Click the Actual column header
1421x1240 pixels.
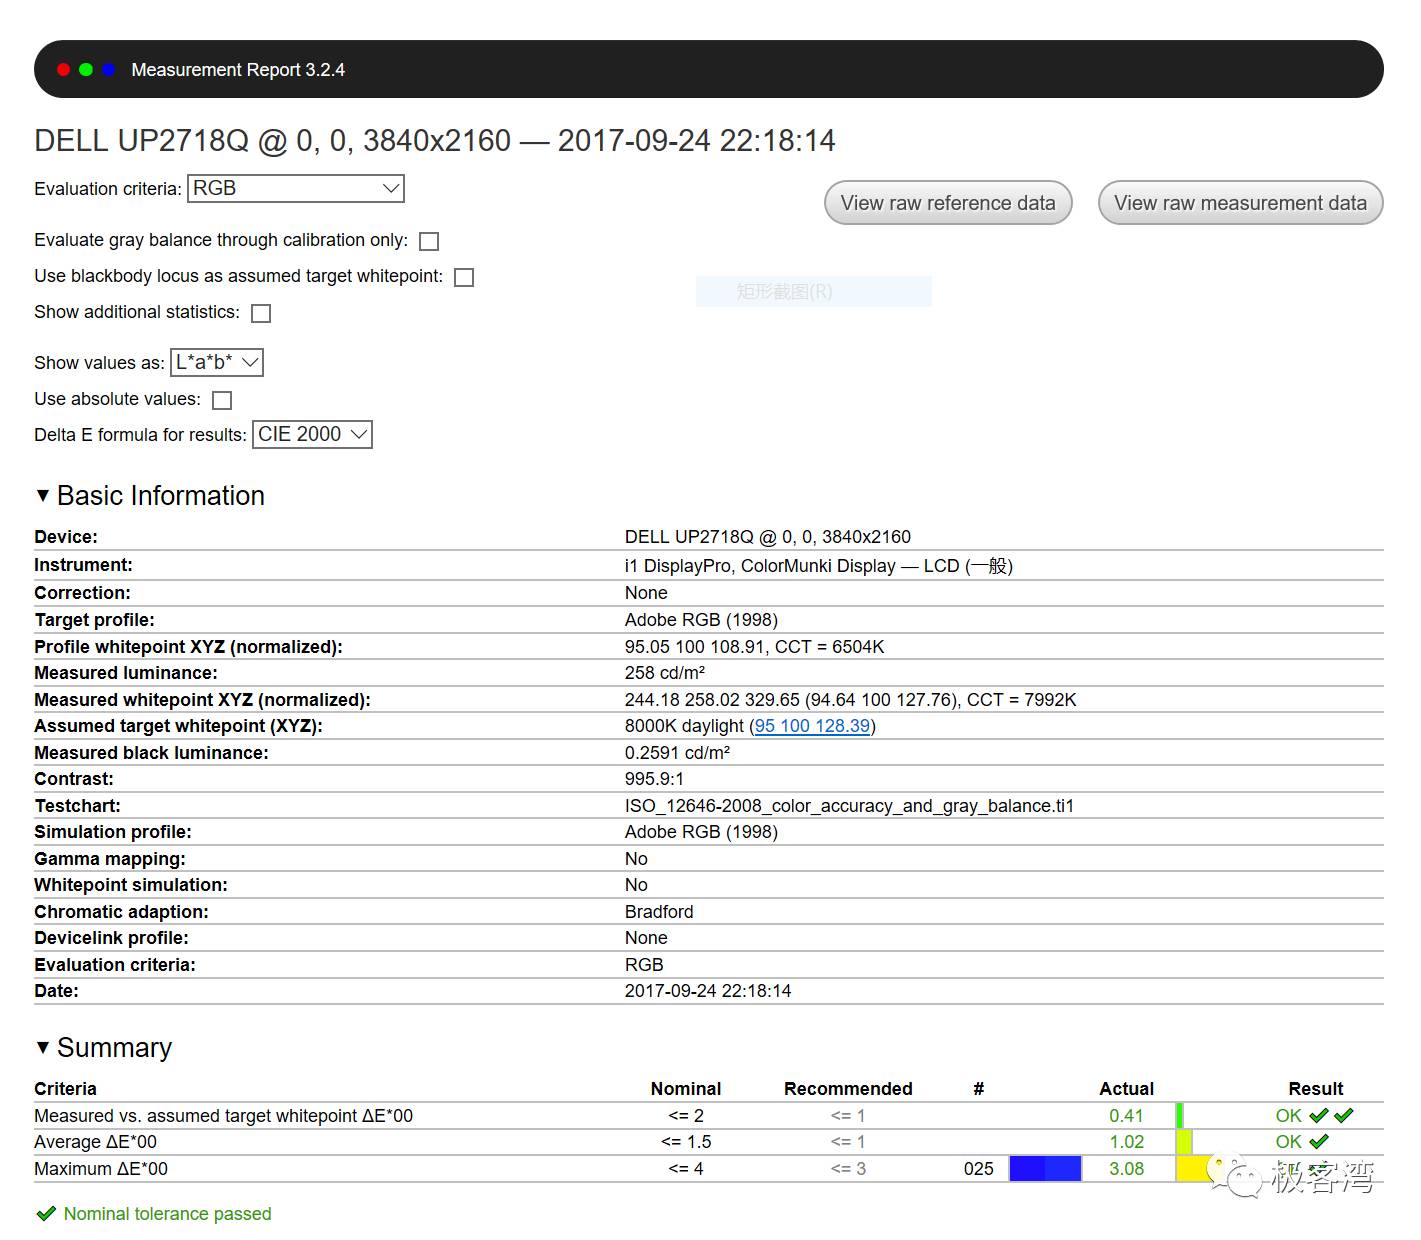1127,1089
